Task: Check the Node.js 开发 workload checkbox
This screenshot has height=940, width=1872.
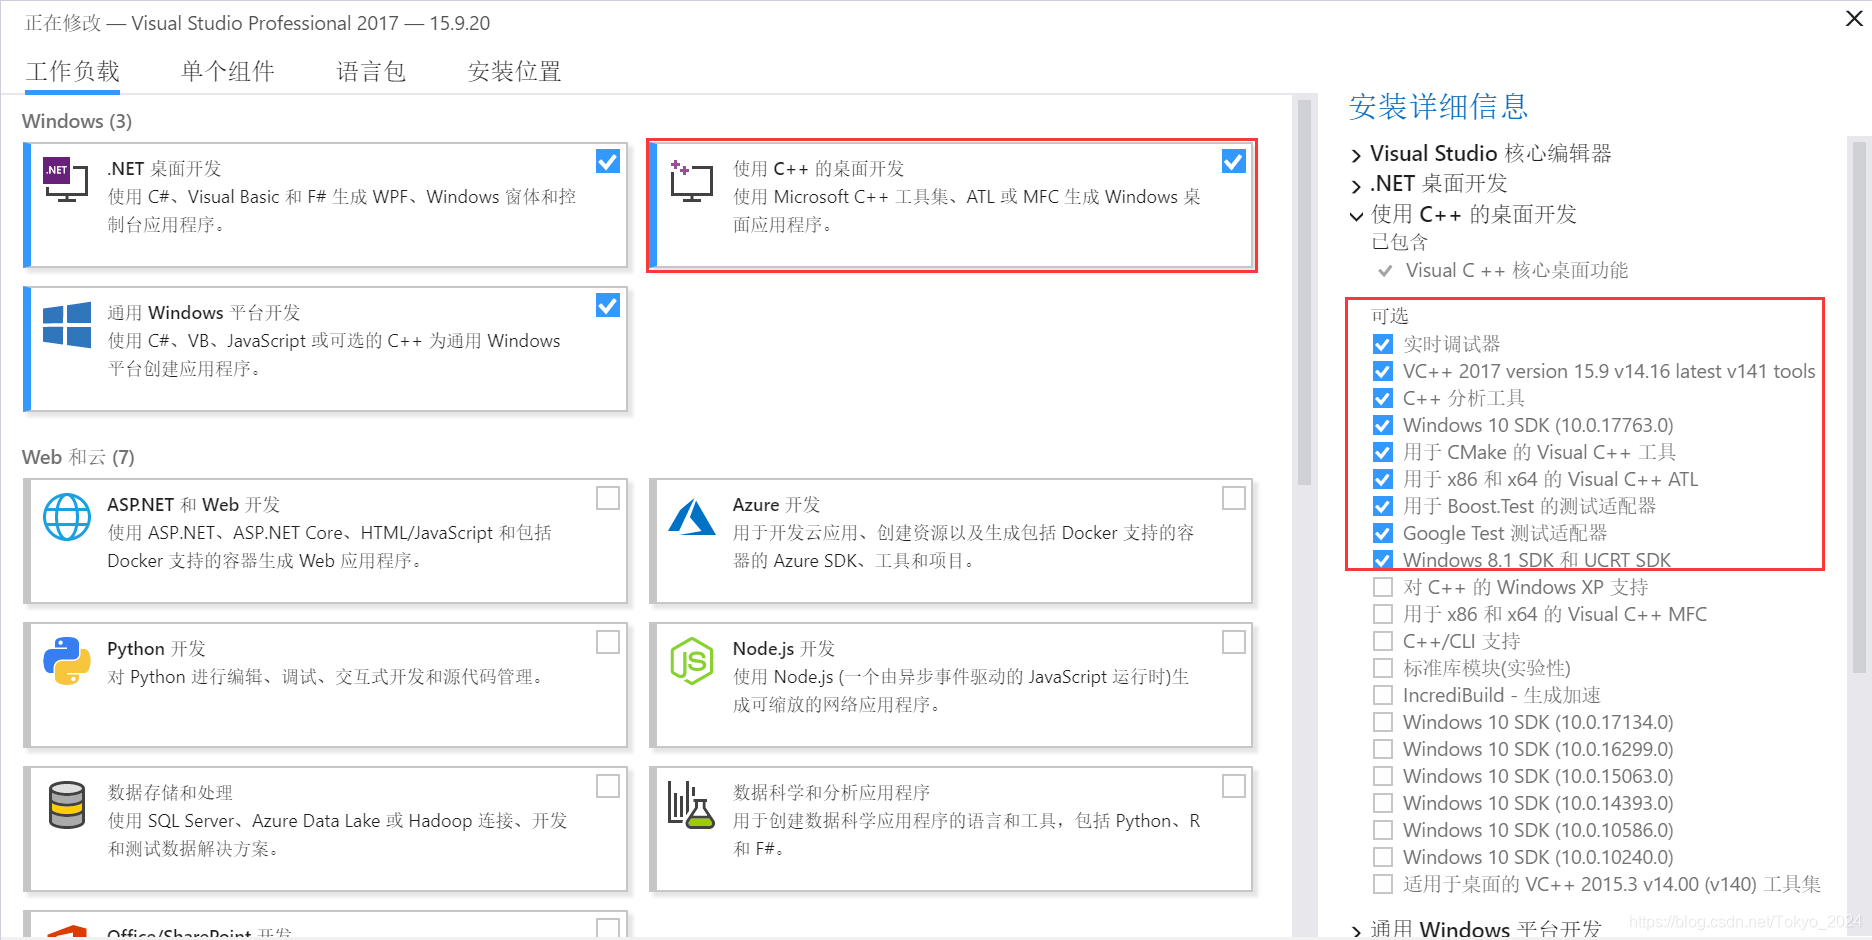Action: 1234,641
